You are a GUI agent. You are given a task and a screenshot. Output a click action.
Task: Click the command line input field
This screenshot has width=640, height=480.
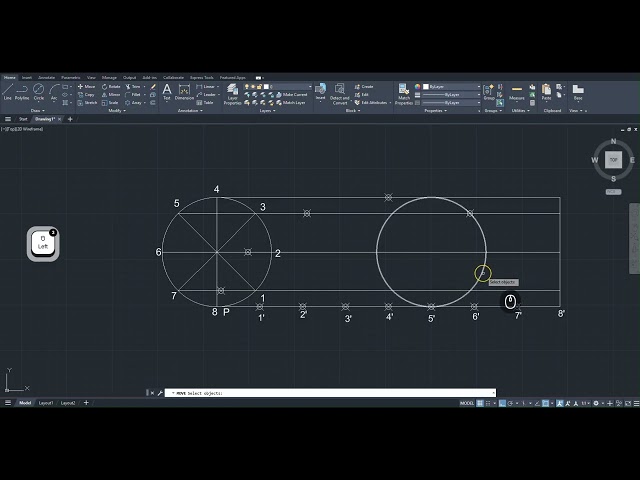coord(330,393)
